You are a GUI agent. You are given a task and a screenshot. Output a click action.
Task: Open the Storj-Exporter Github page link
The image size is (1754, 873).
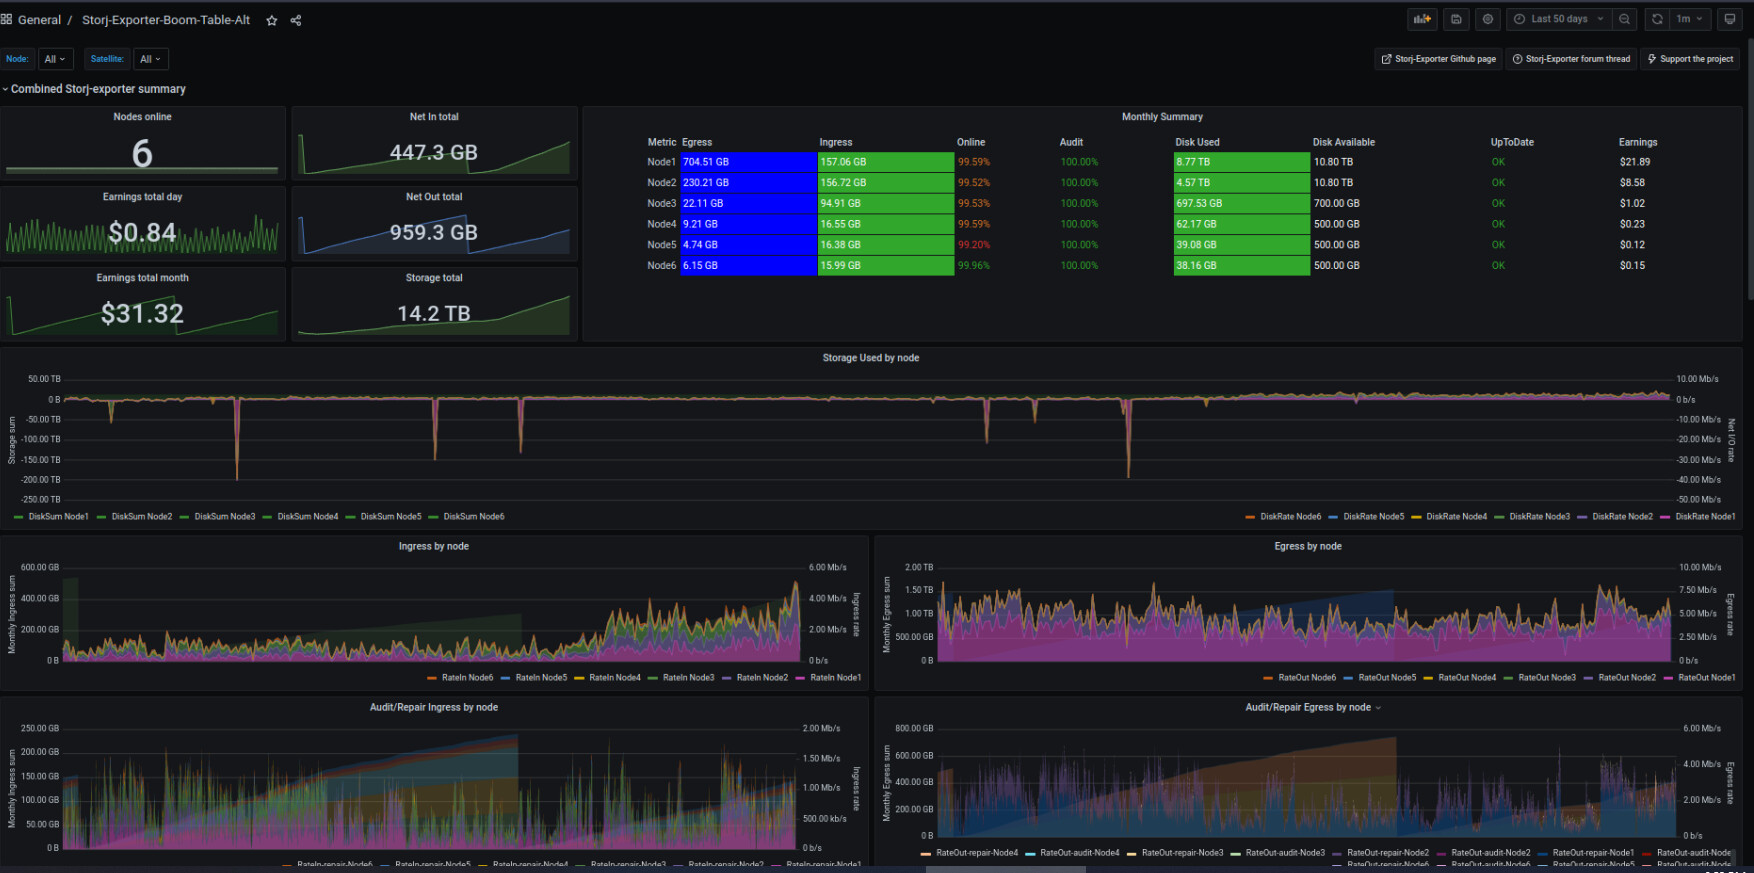[1438, 59]
